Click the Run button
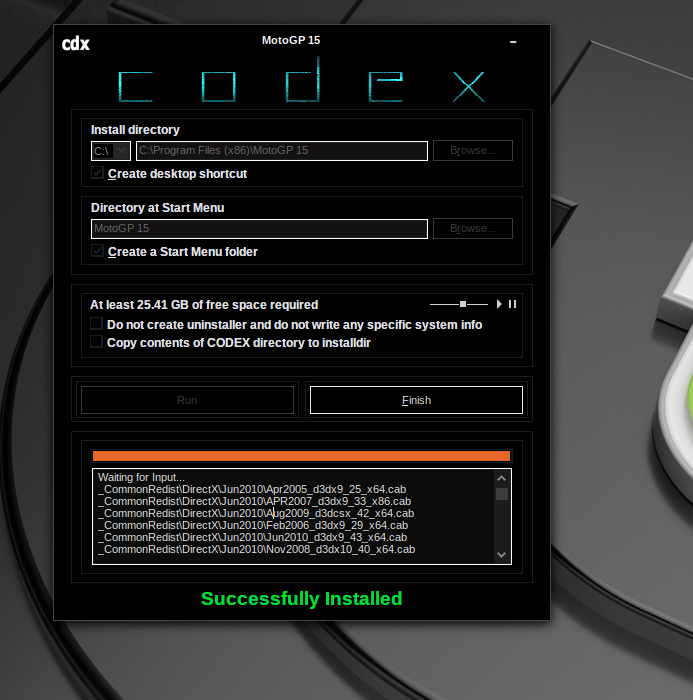 (x=187, y=400)
